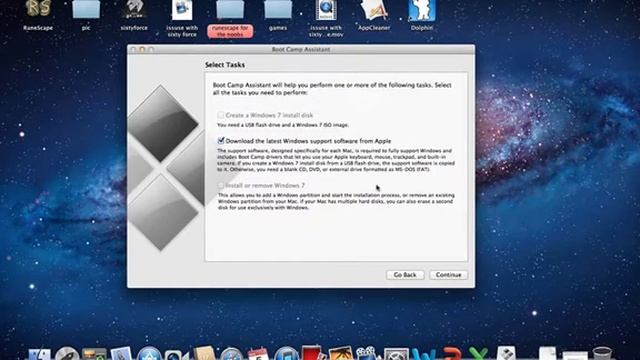Open Microsoft Word from the Dock
The height and width of the screenshot is (360, 640).
tap(423, 354)
